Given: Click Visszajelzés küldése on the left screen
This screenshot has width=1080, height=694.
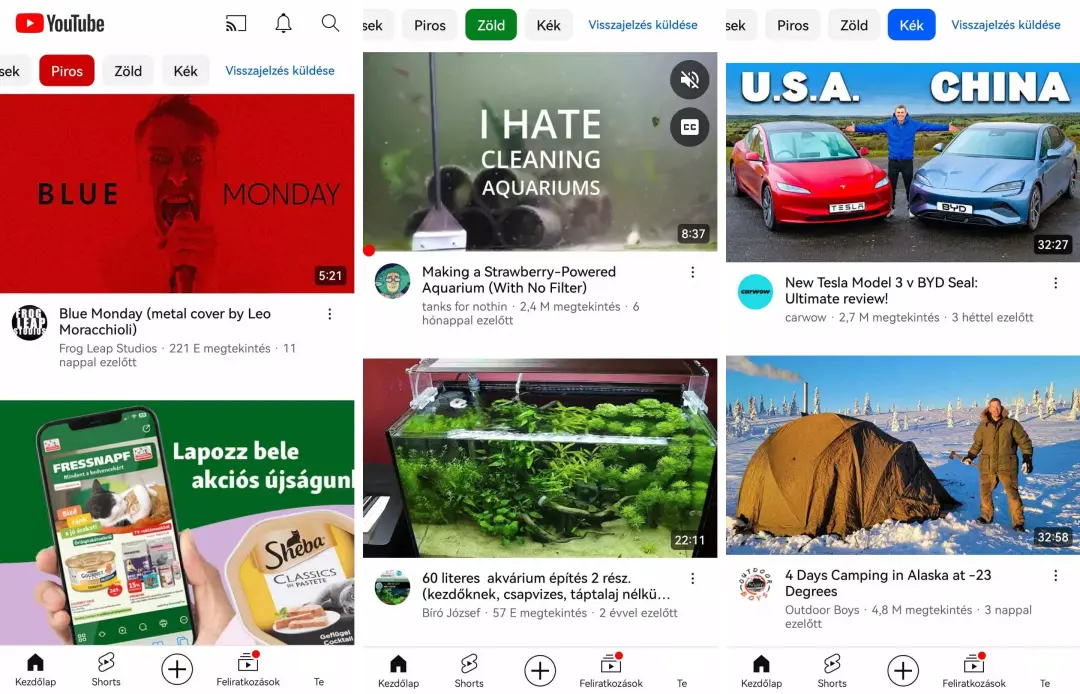Looking at the screenshot, I should pos(280,70).
